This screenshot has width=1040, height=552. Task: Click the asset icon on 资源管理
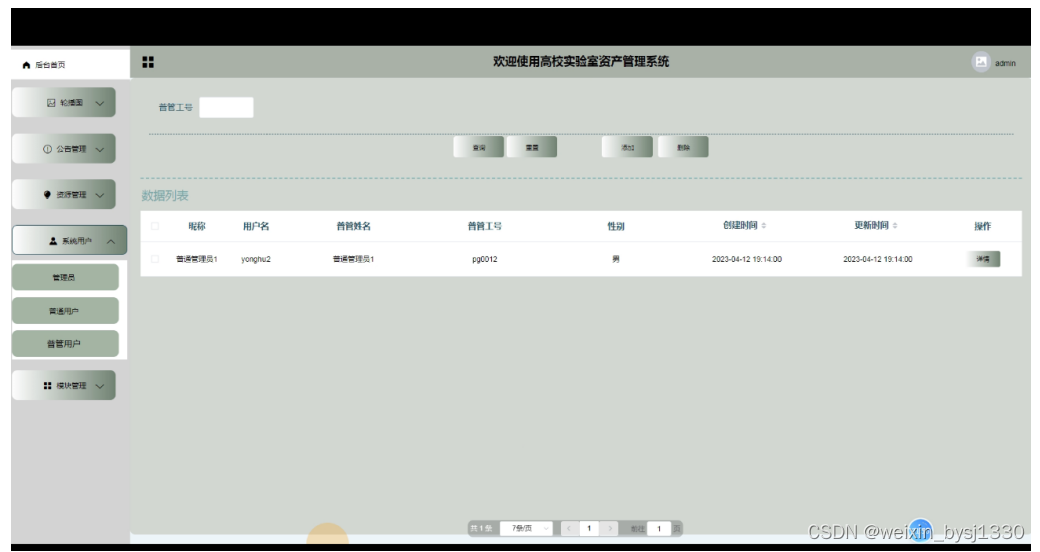tap(47, 195)
